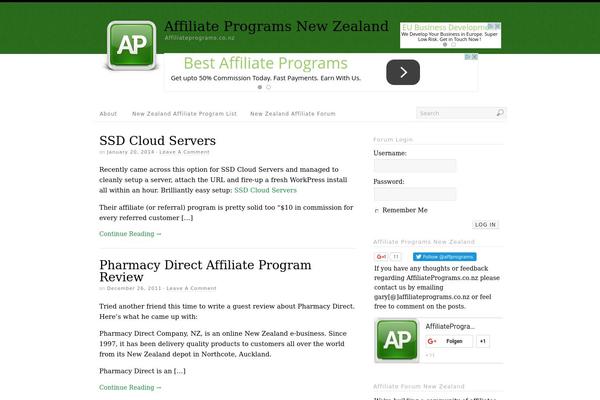Close the EU Business Development ad
Viewport: 600px width, 400px height.
click(497, 26)
